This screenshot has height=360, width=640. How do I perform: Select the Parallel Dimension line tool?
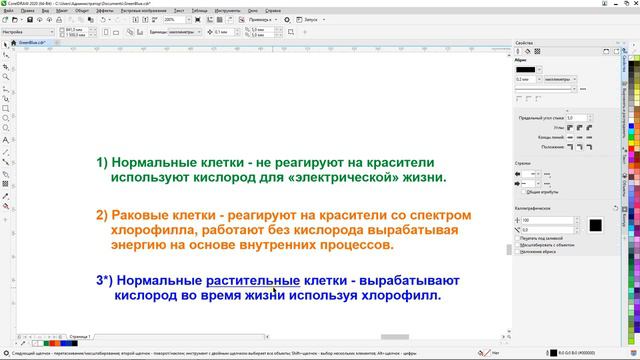5,152
